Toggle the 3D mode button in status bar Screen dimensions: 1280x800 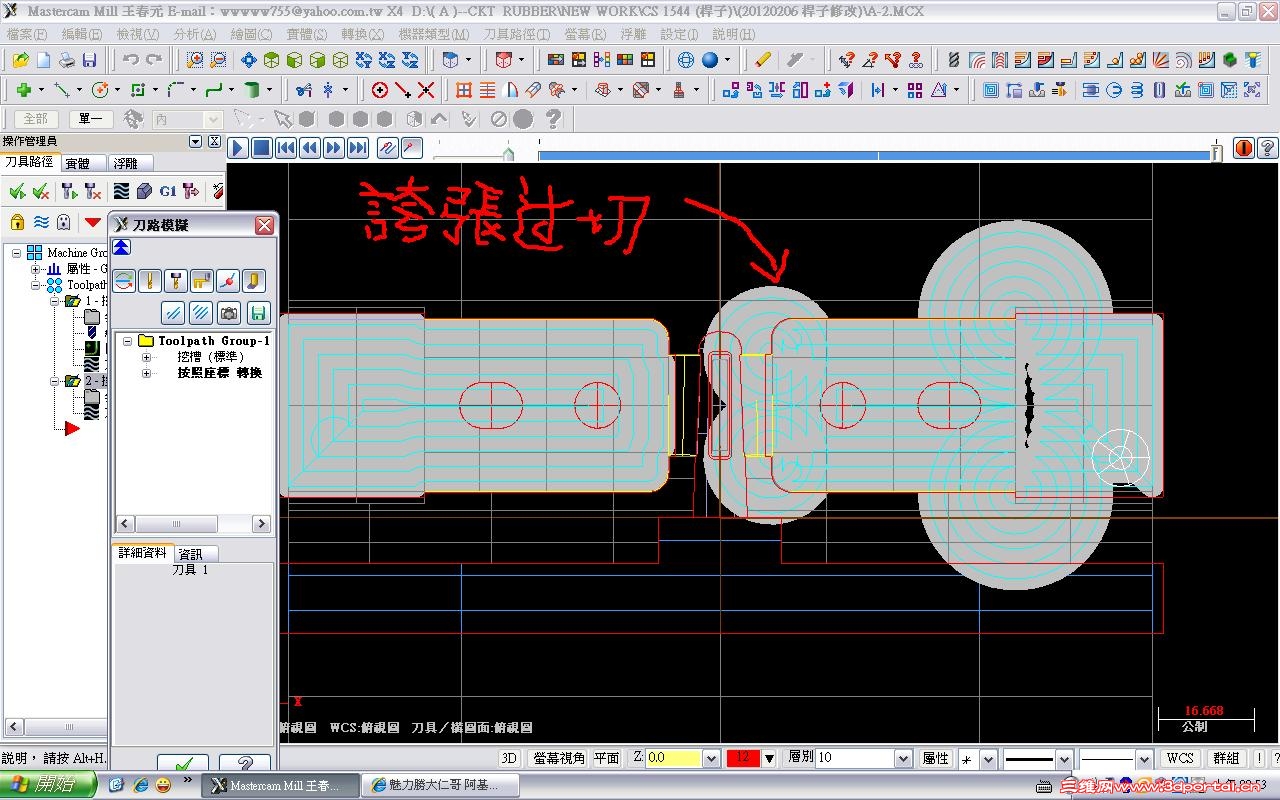click(509, 758)
